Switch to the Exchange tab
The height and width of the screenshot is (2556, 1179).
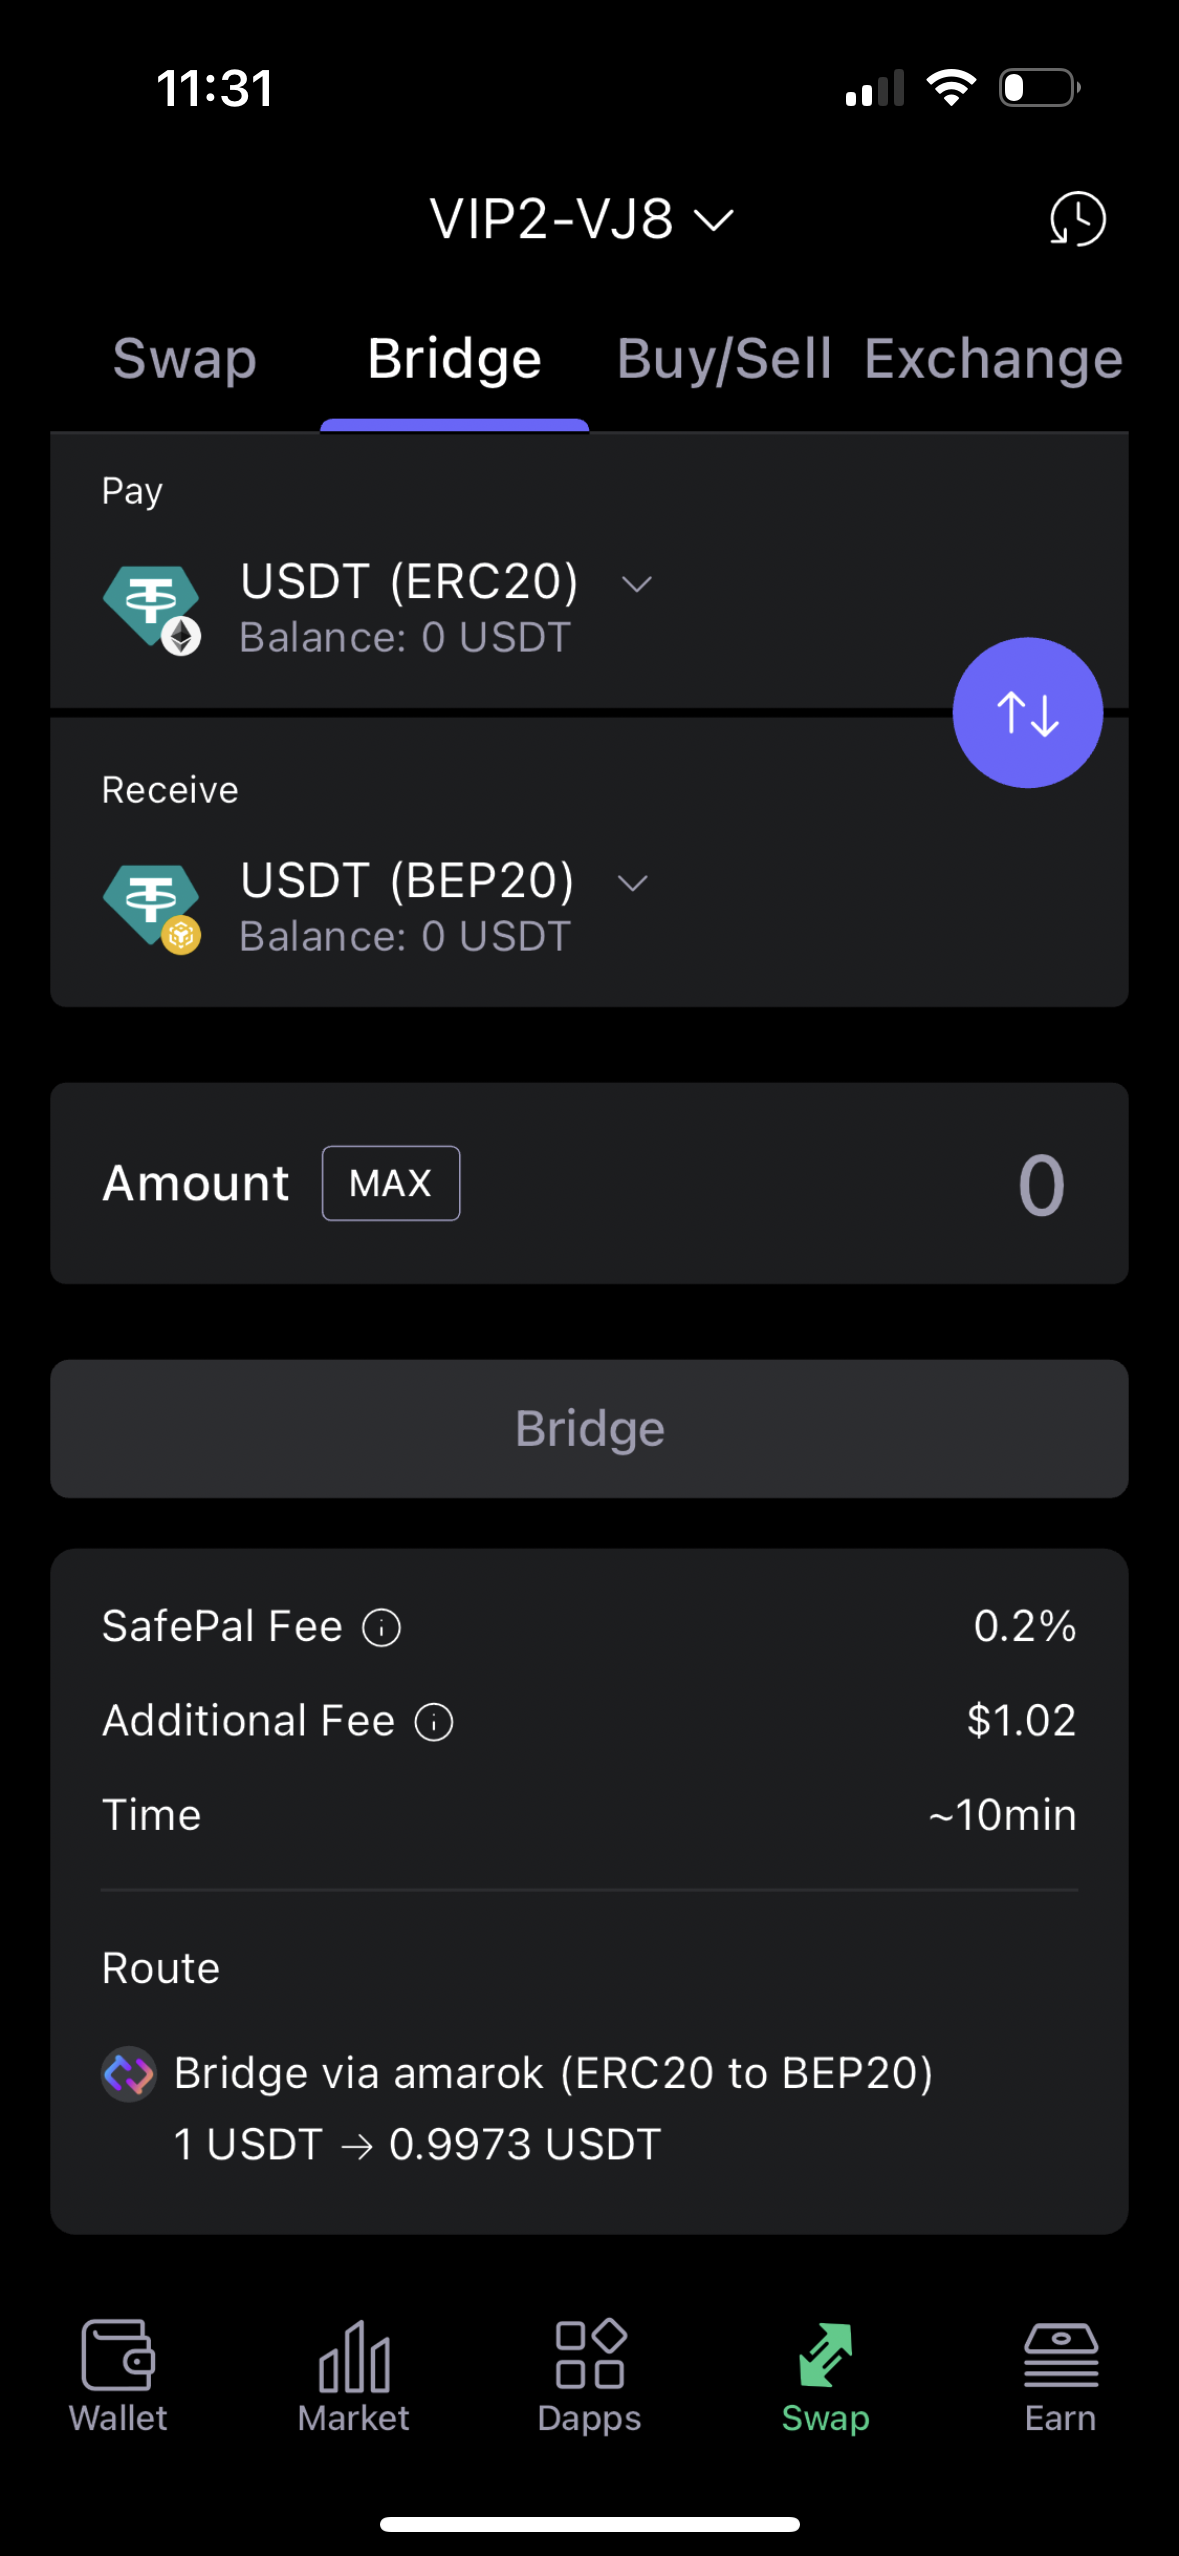pos(993,359)
